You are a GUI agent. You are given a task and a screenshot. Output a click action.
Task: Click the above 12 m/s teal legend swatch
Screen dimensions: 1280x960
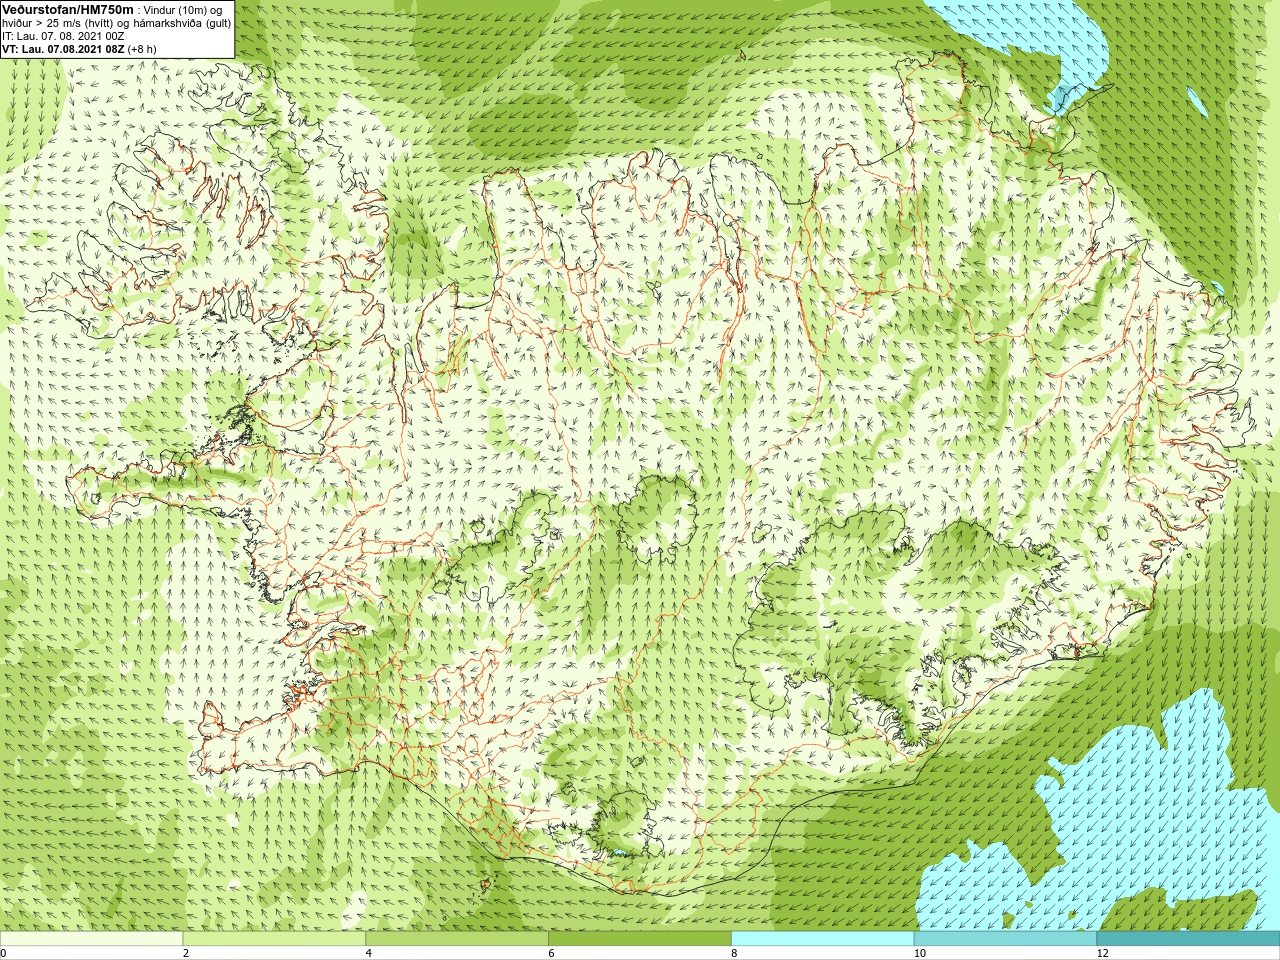tap(1188, 939)
